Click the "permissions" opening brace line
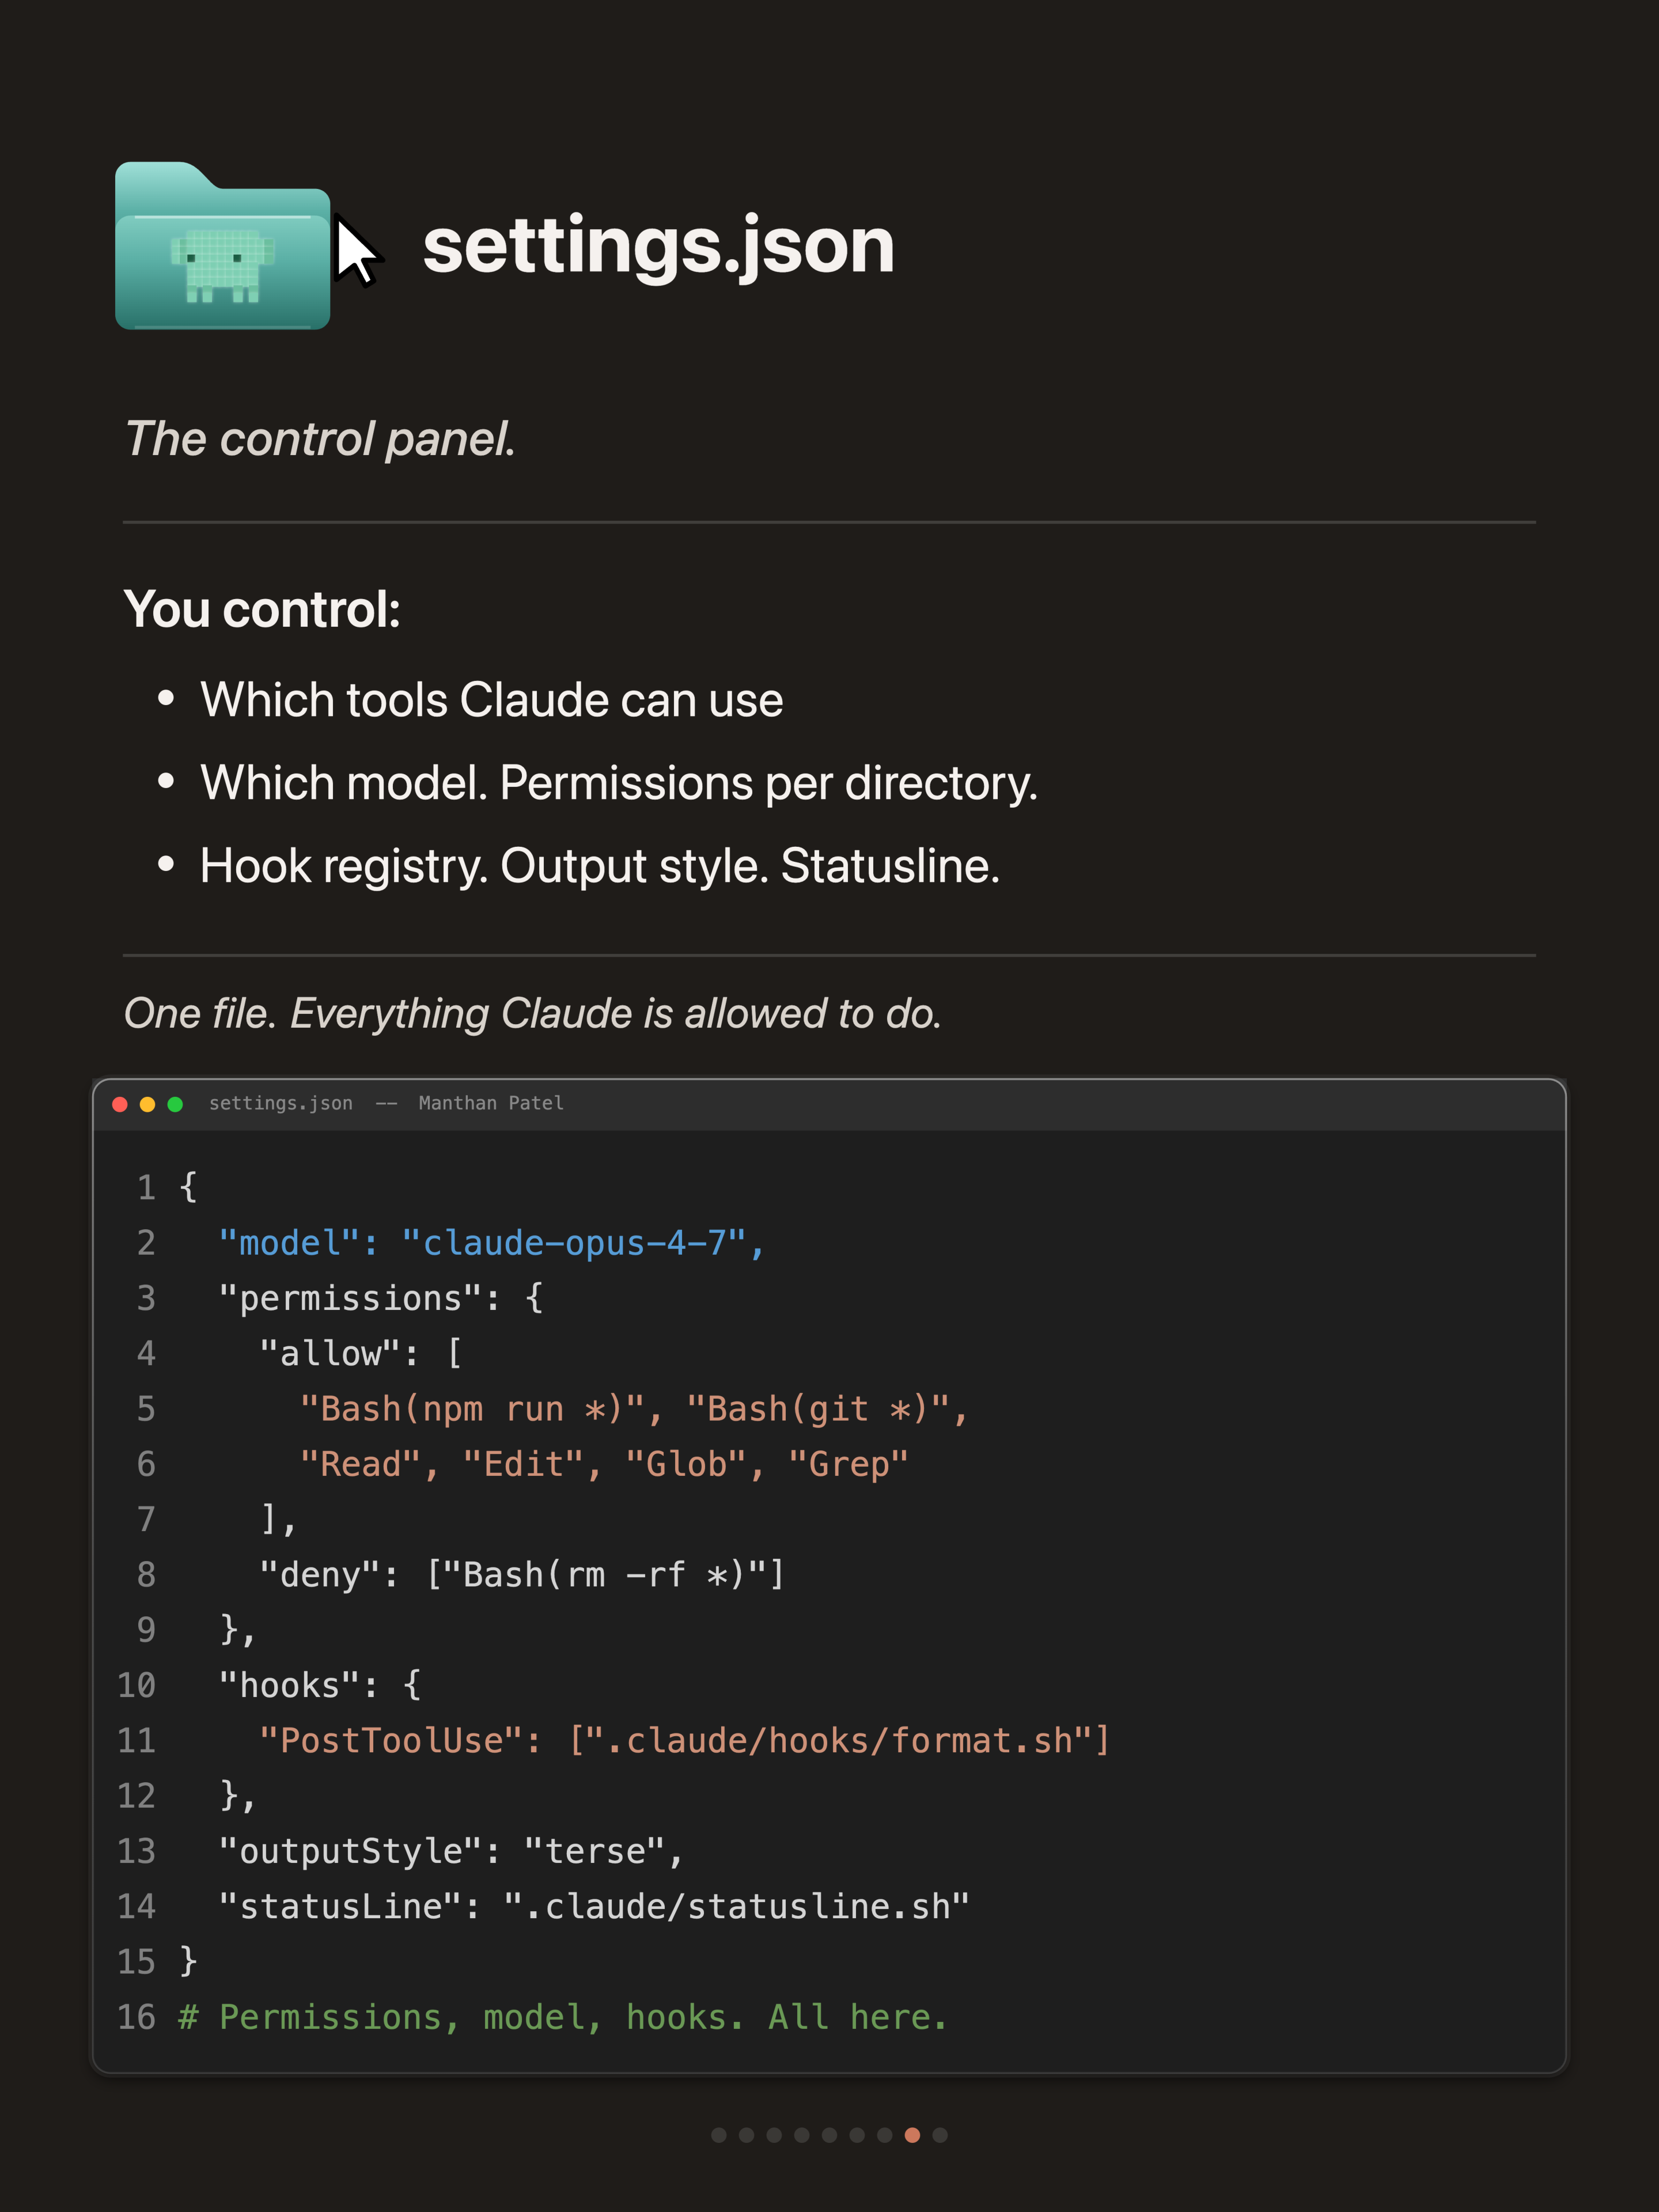Viewport: 1659px width, 2212px height. click(381, 1298)
